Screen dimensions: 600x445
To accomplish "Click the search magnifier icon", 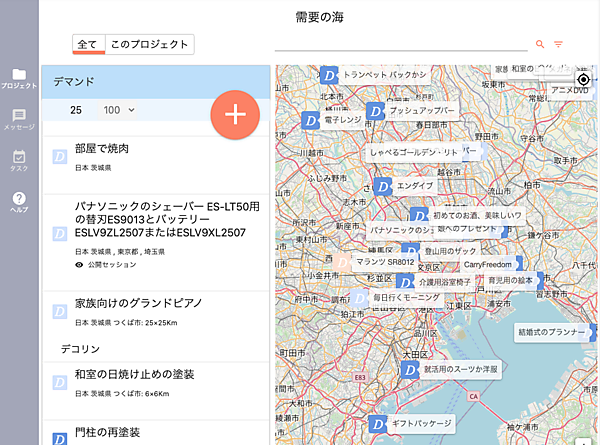I will [541, 44].
